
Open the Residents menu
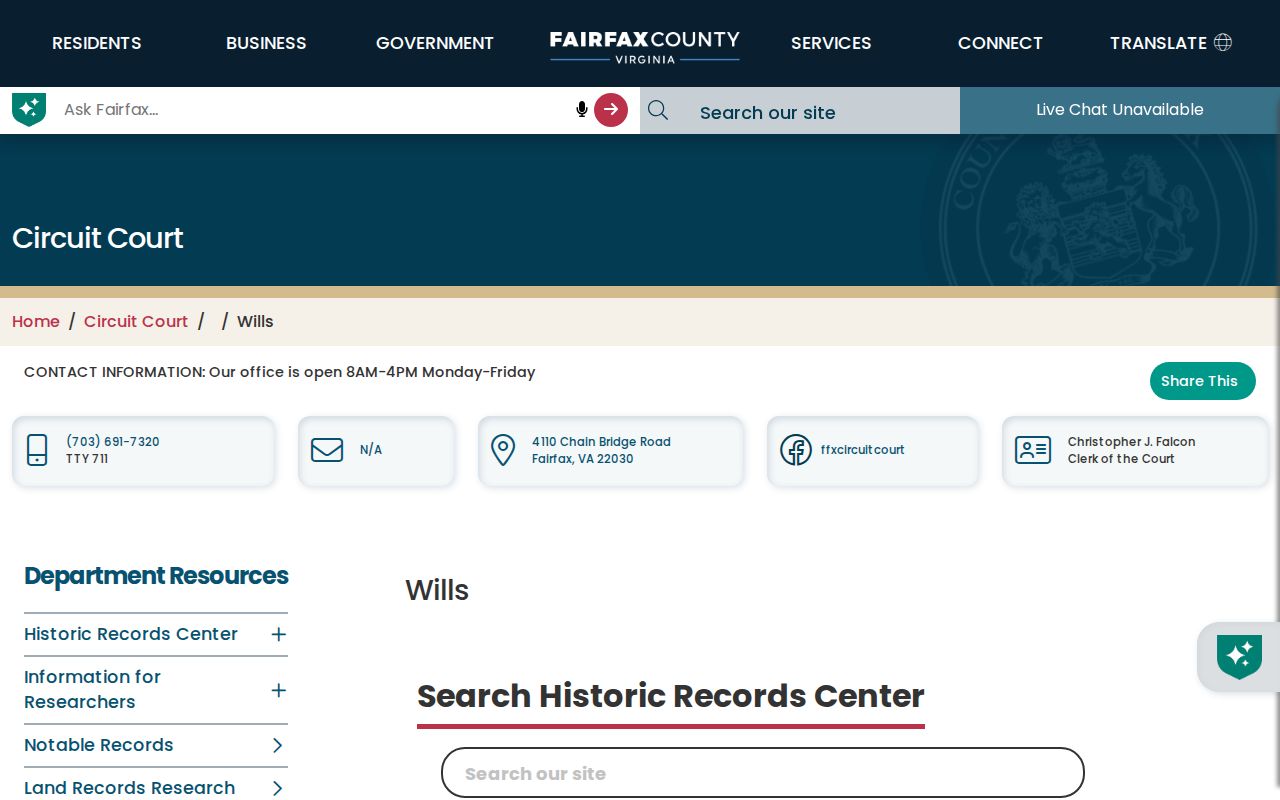97,43
